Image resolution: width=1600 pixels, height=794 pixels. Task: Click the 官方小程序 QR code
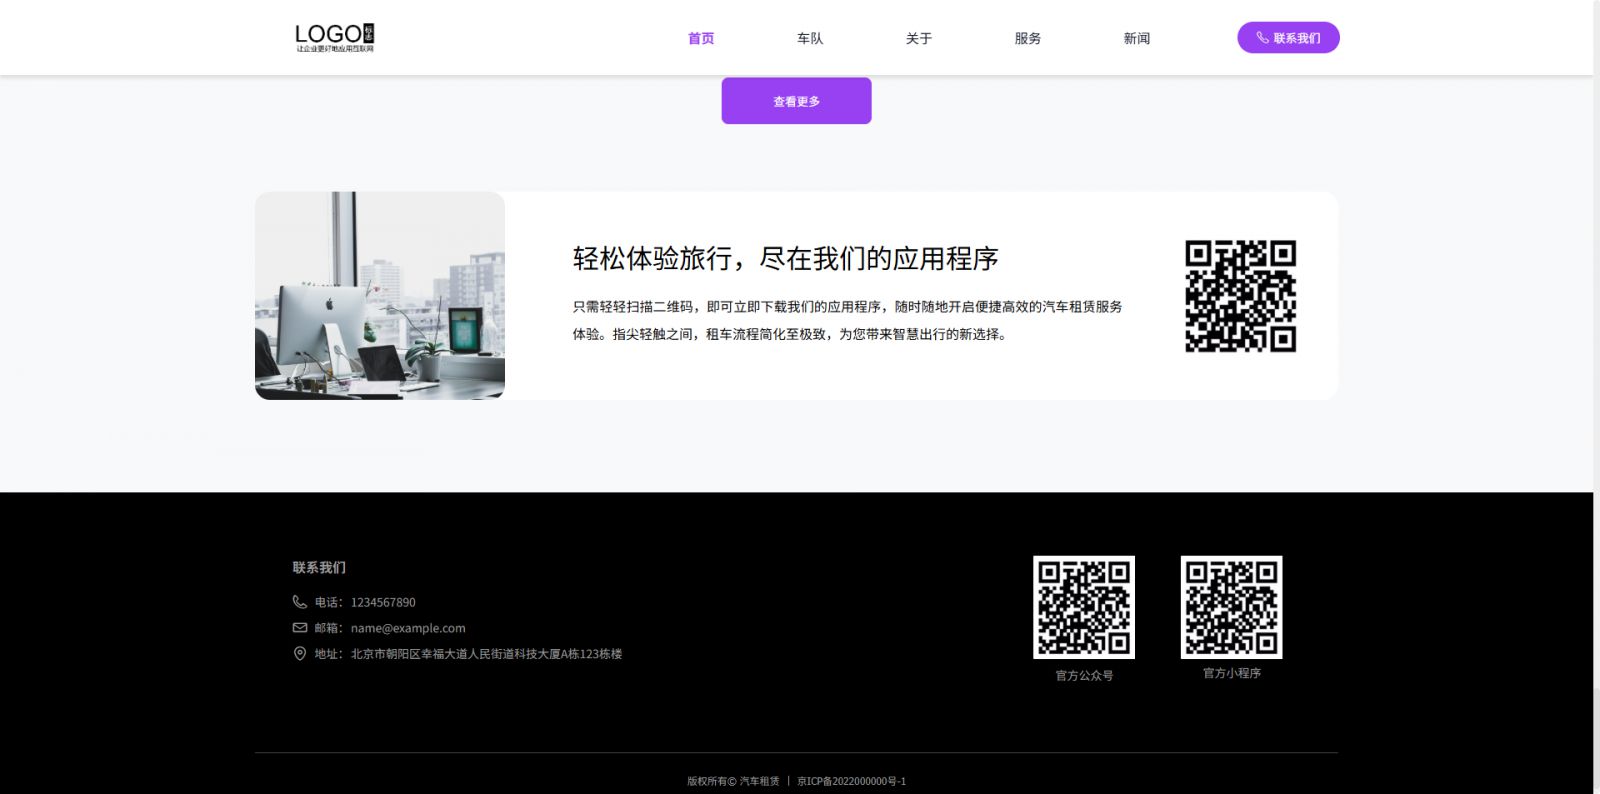(1231, 607)
